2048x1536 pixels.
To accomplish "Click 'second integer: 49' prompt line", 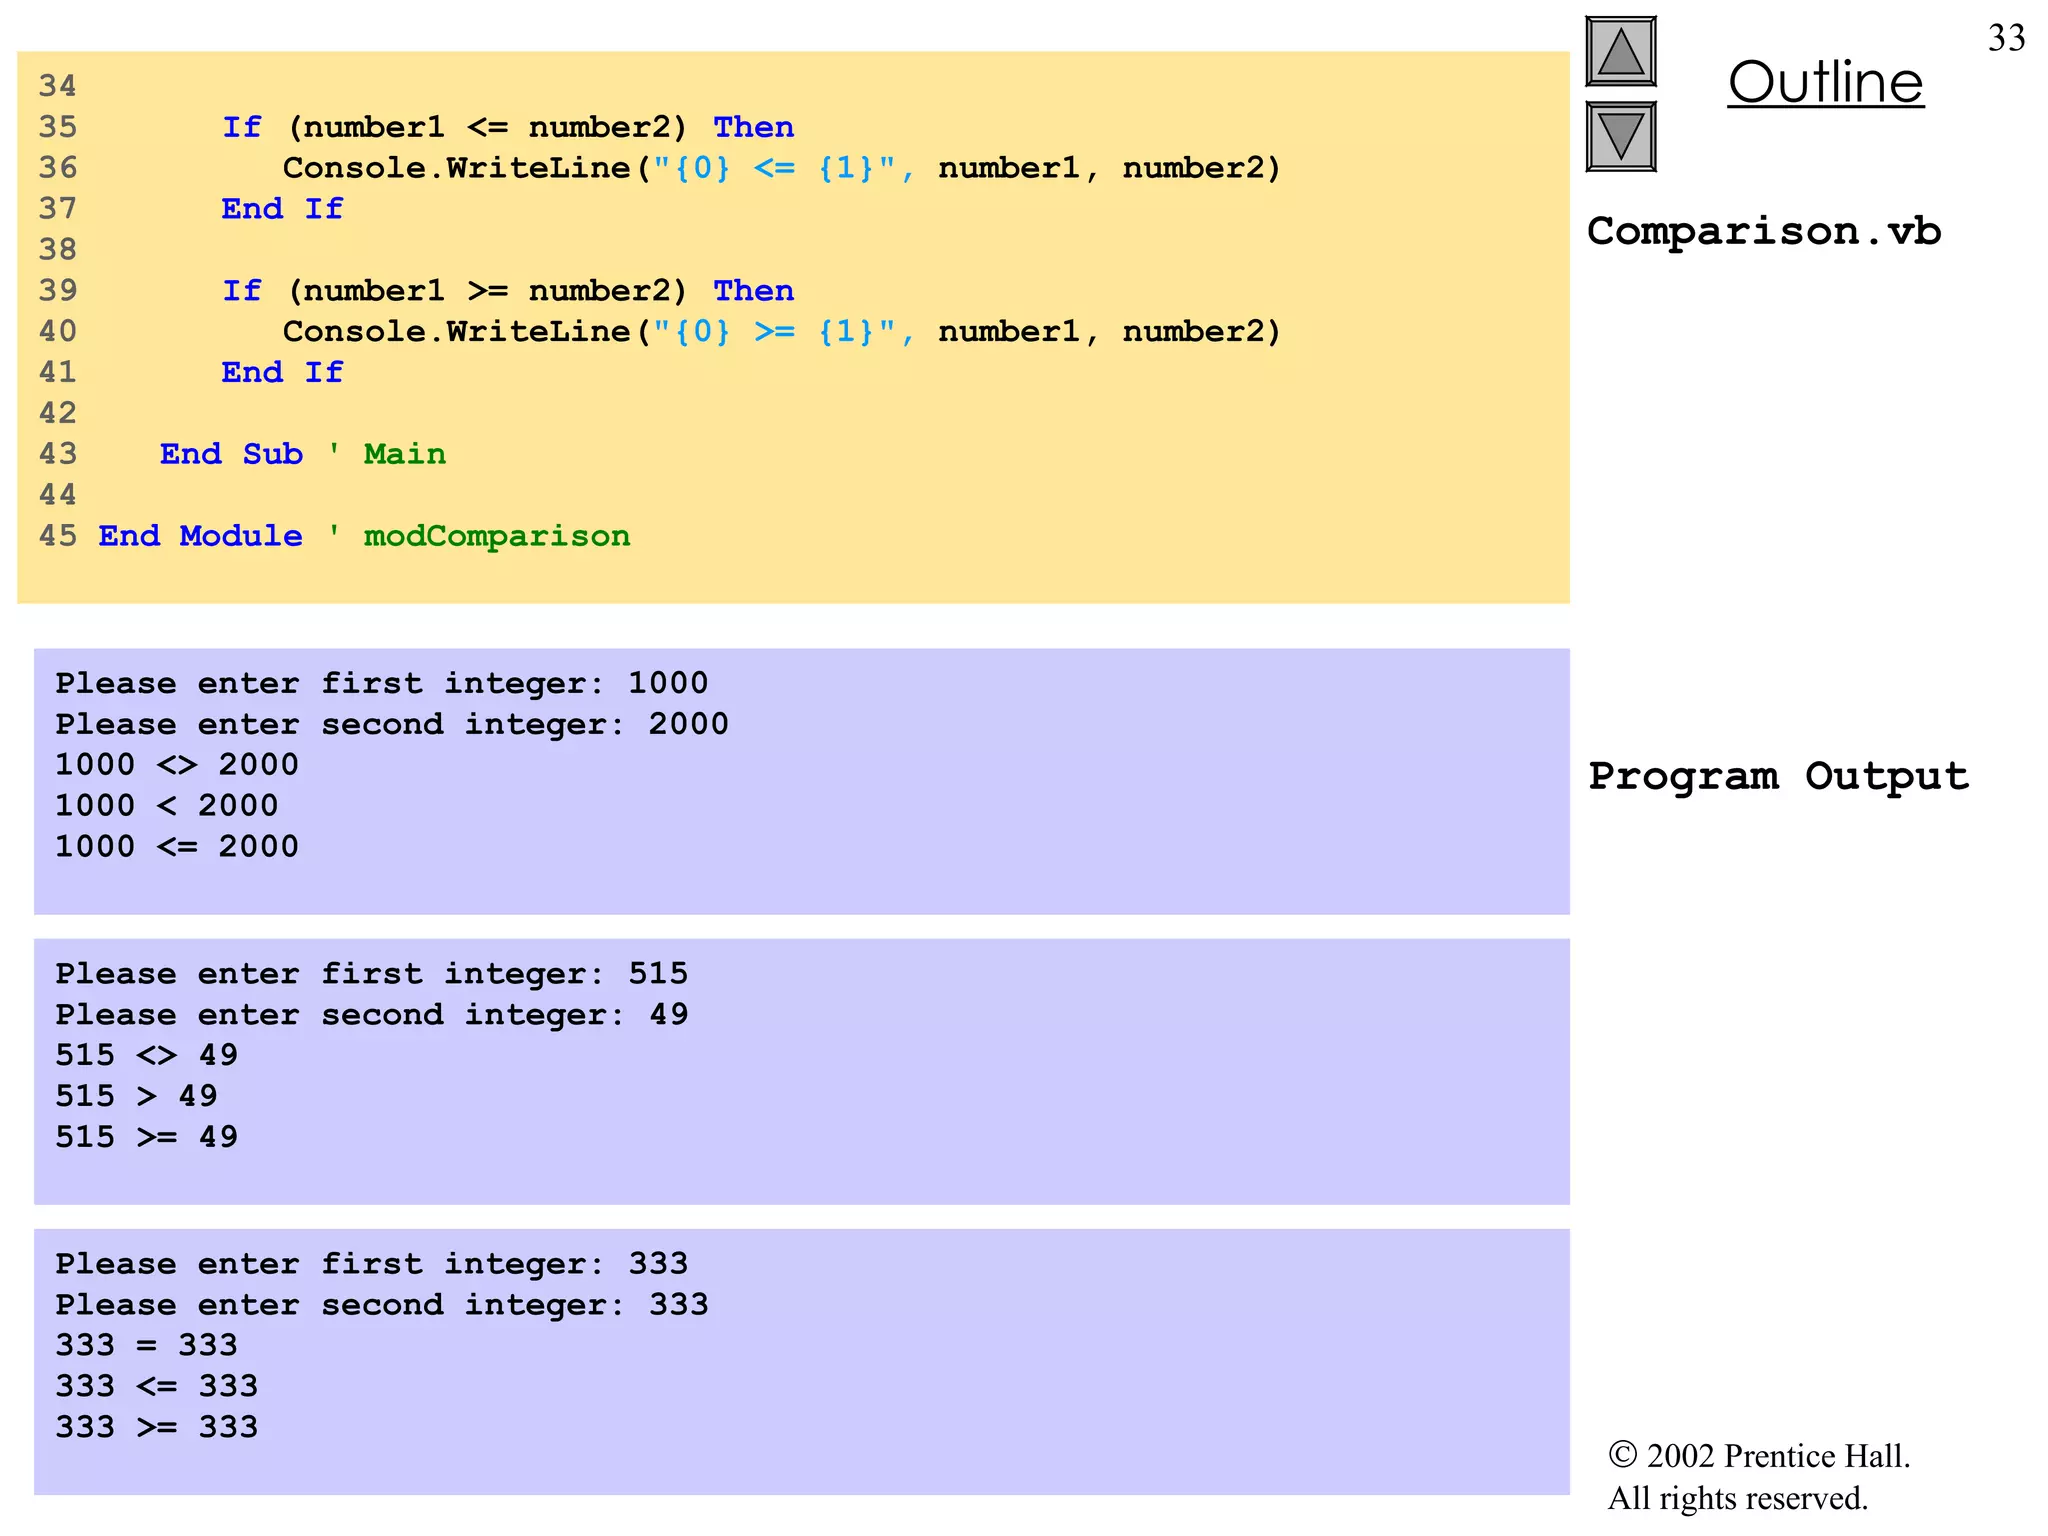I will 371,1015.
